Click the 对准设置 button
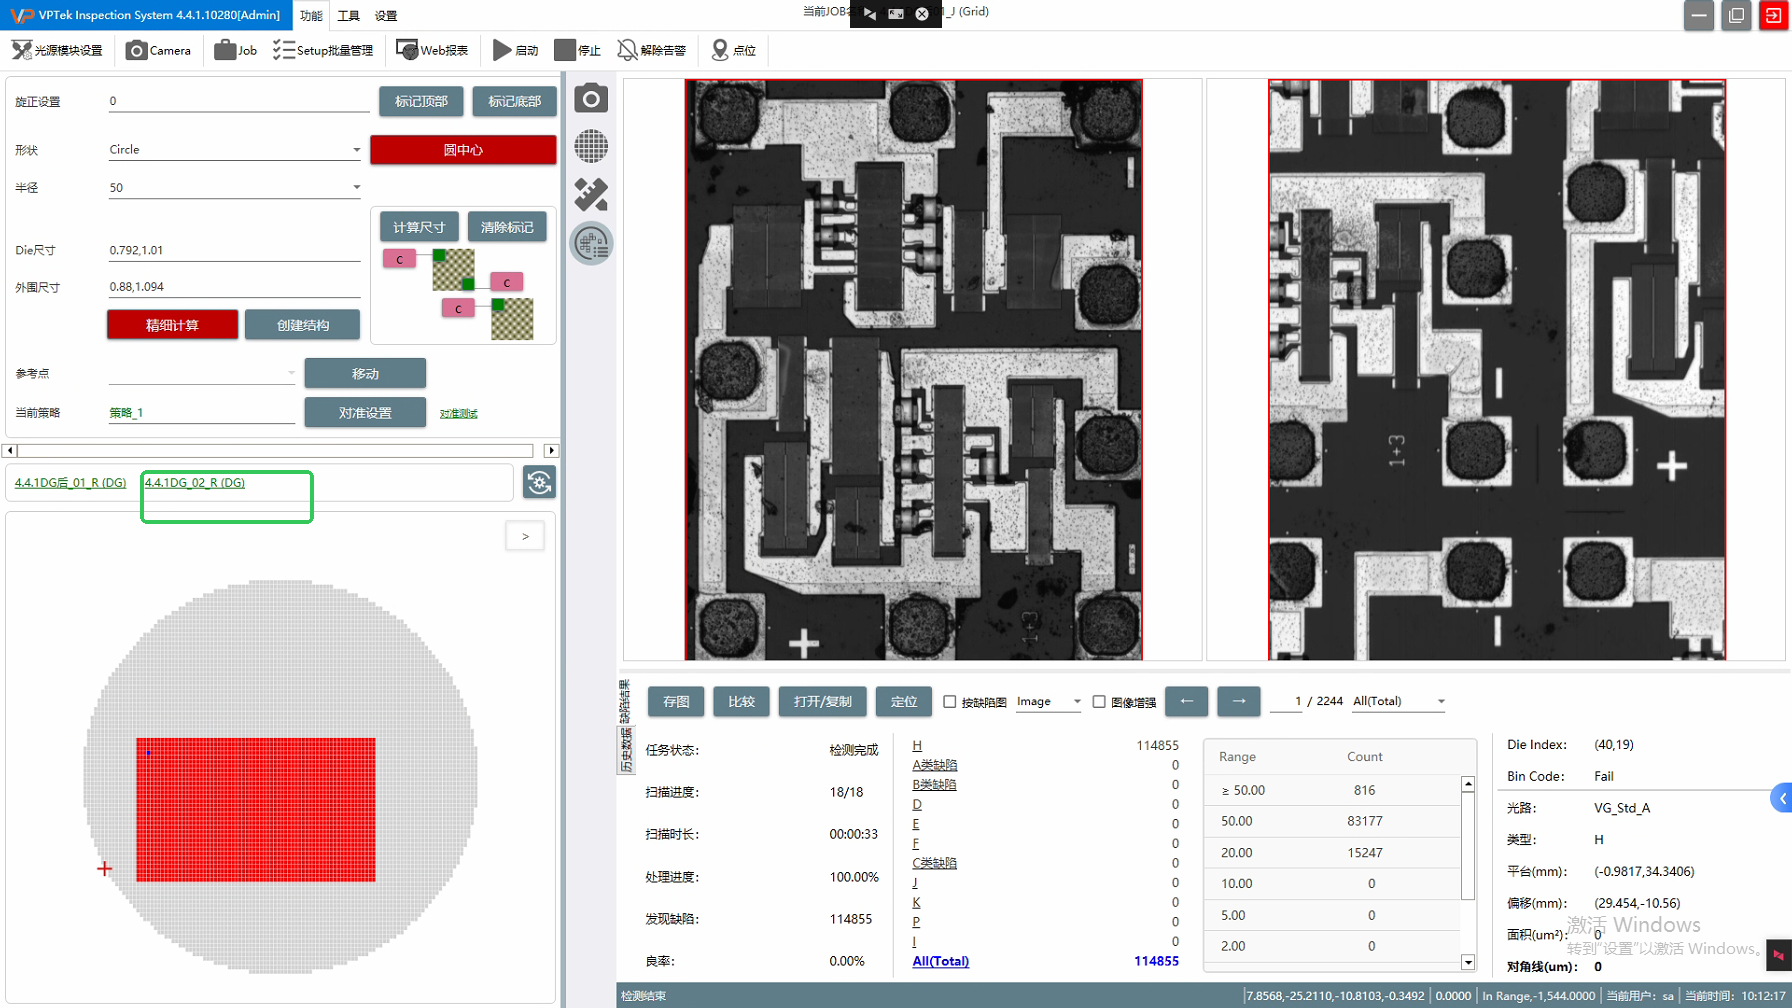Screen dimensions: 1792x1008 365,412
